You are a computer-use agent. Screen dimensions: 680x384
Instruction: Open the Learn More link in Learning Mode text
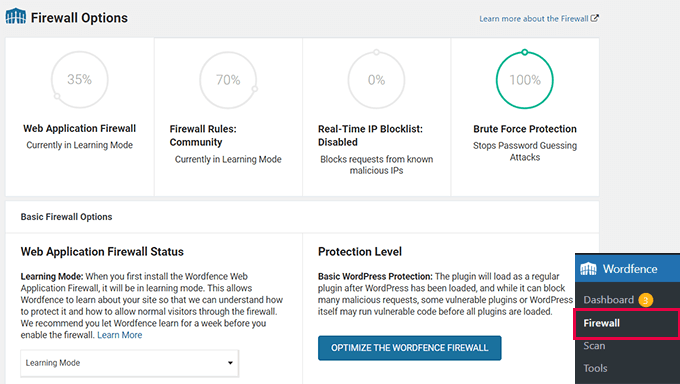[120, 335]
